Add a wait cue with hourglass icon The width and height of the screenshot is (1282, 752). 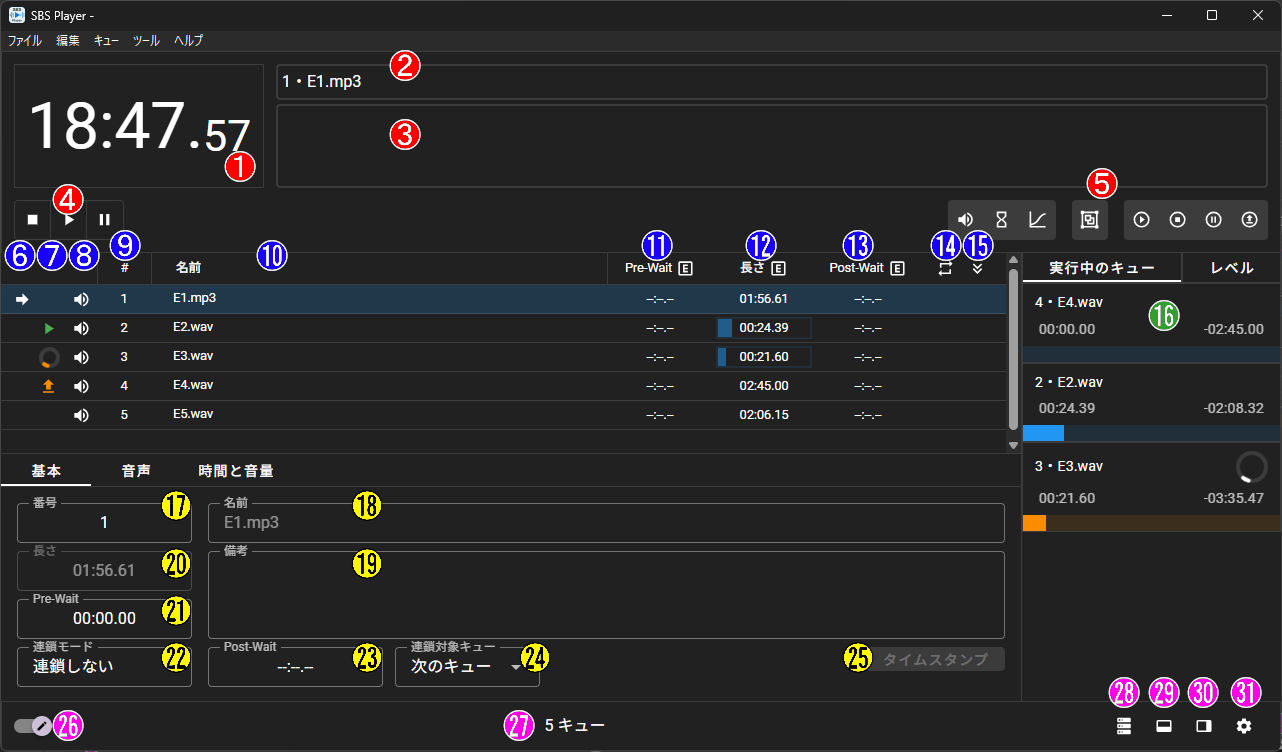[x=1001, y=219]
